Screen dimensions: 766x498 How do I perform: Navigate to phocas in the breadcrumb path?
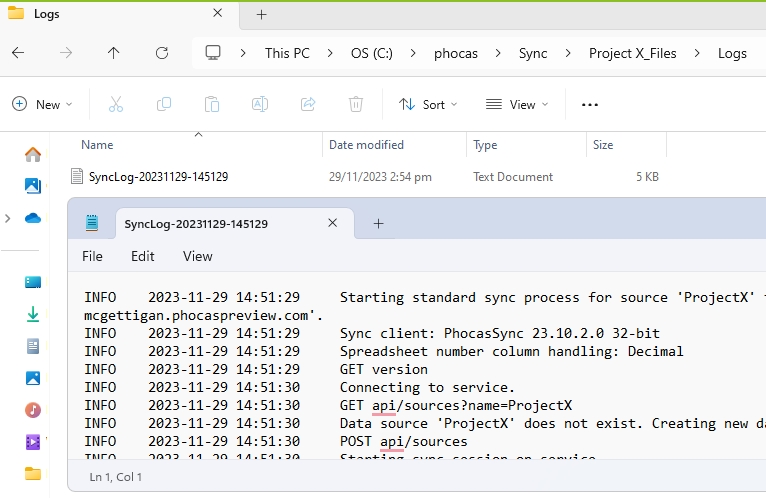tap(455, 53)
